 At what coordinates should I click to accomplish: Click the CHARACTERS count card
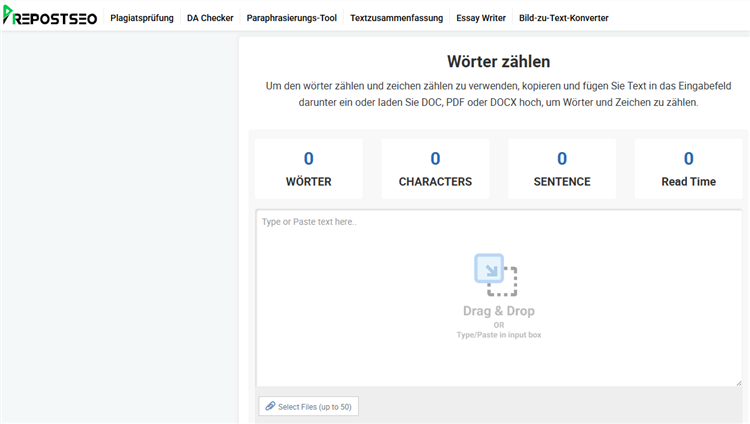435,169
